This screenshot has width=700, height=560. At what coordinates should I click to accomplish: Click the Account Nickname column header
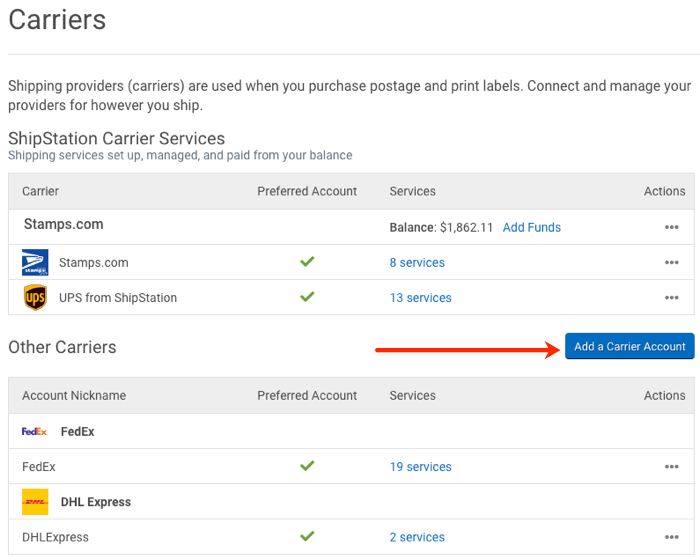74,396
